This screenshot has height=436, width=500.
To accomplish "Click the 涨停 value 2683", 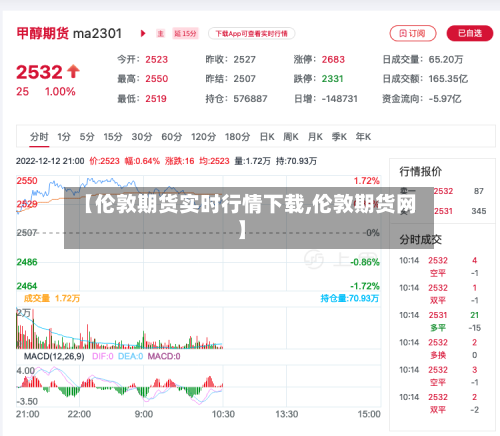I will tap(333, 60).
